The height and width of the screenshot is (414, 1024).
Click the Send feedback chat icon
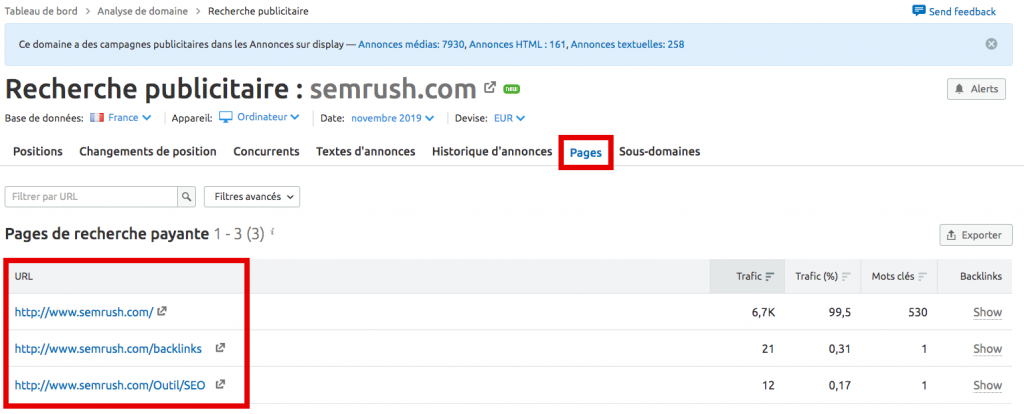point(919,11)
